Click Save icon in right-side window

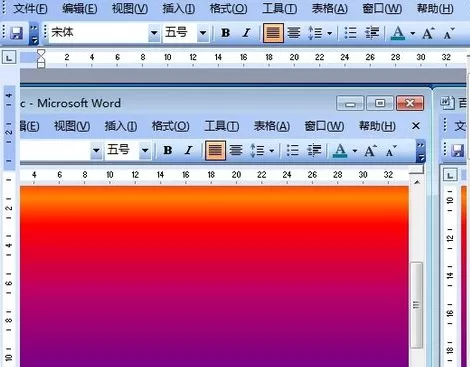(x=457, y=150)
